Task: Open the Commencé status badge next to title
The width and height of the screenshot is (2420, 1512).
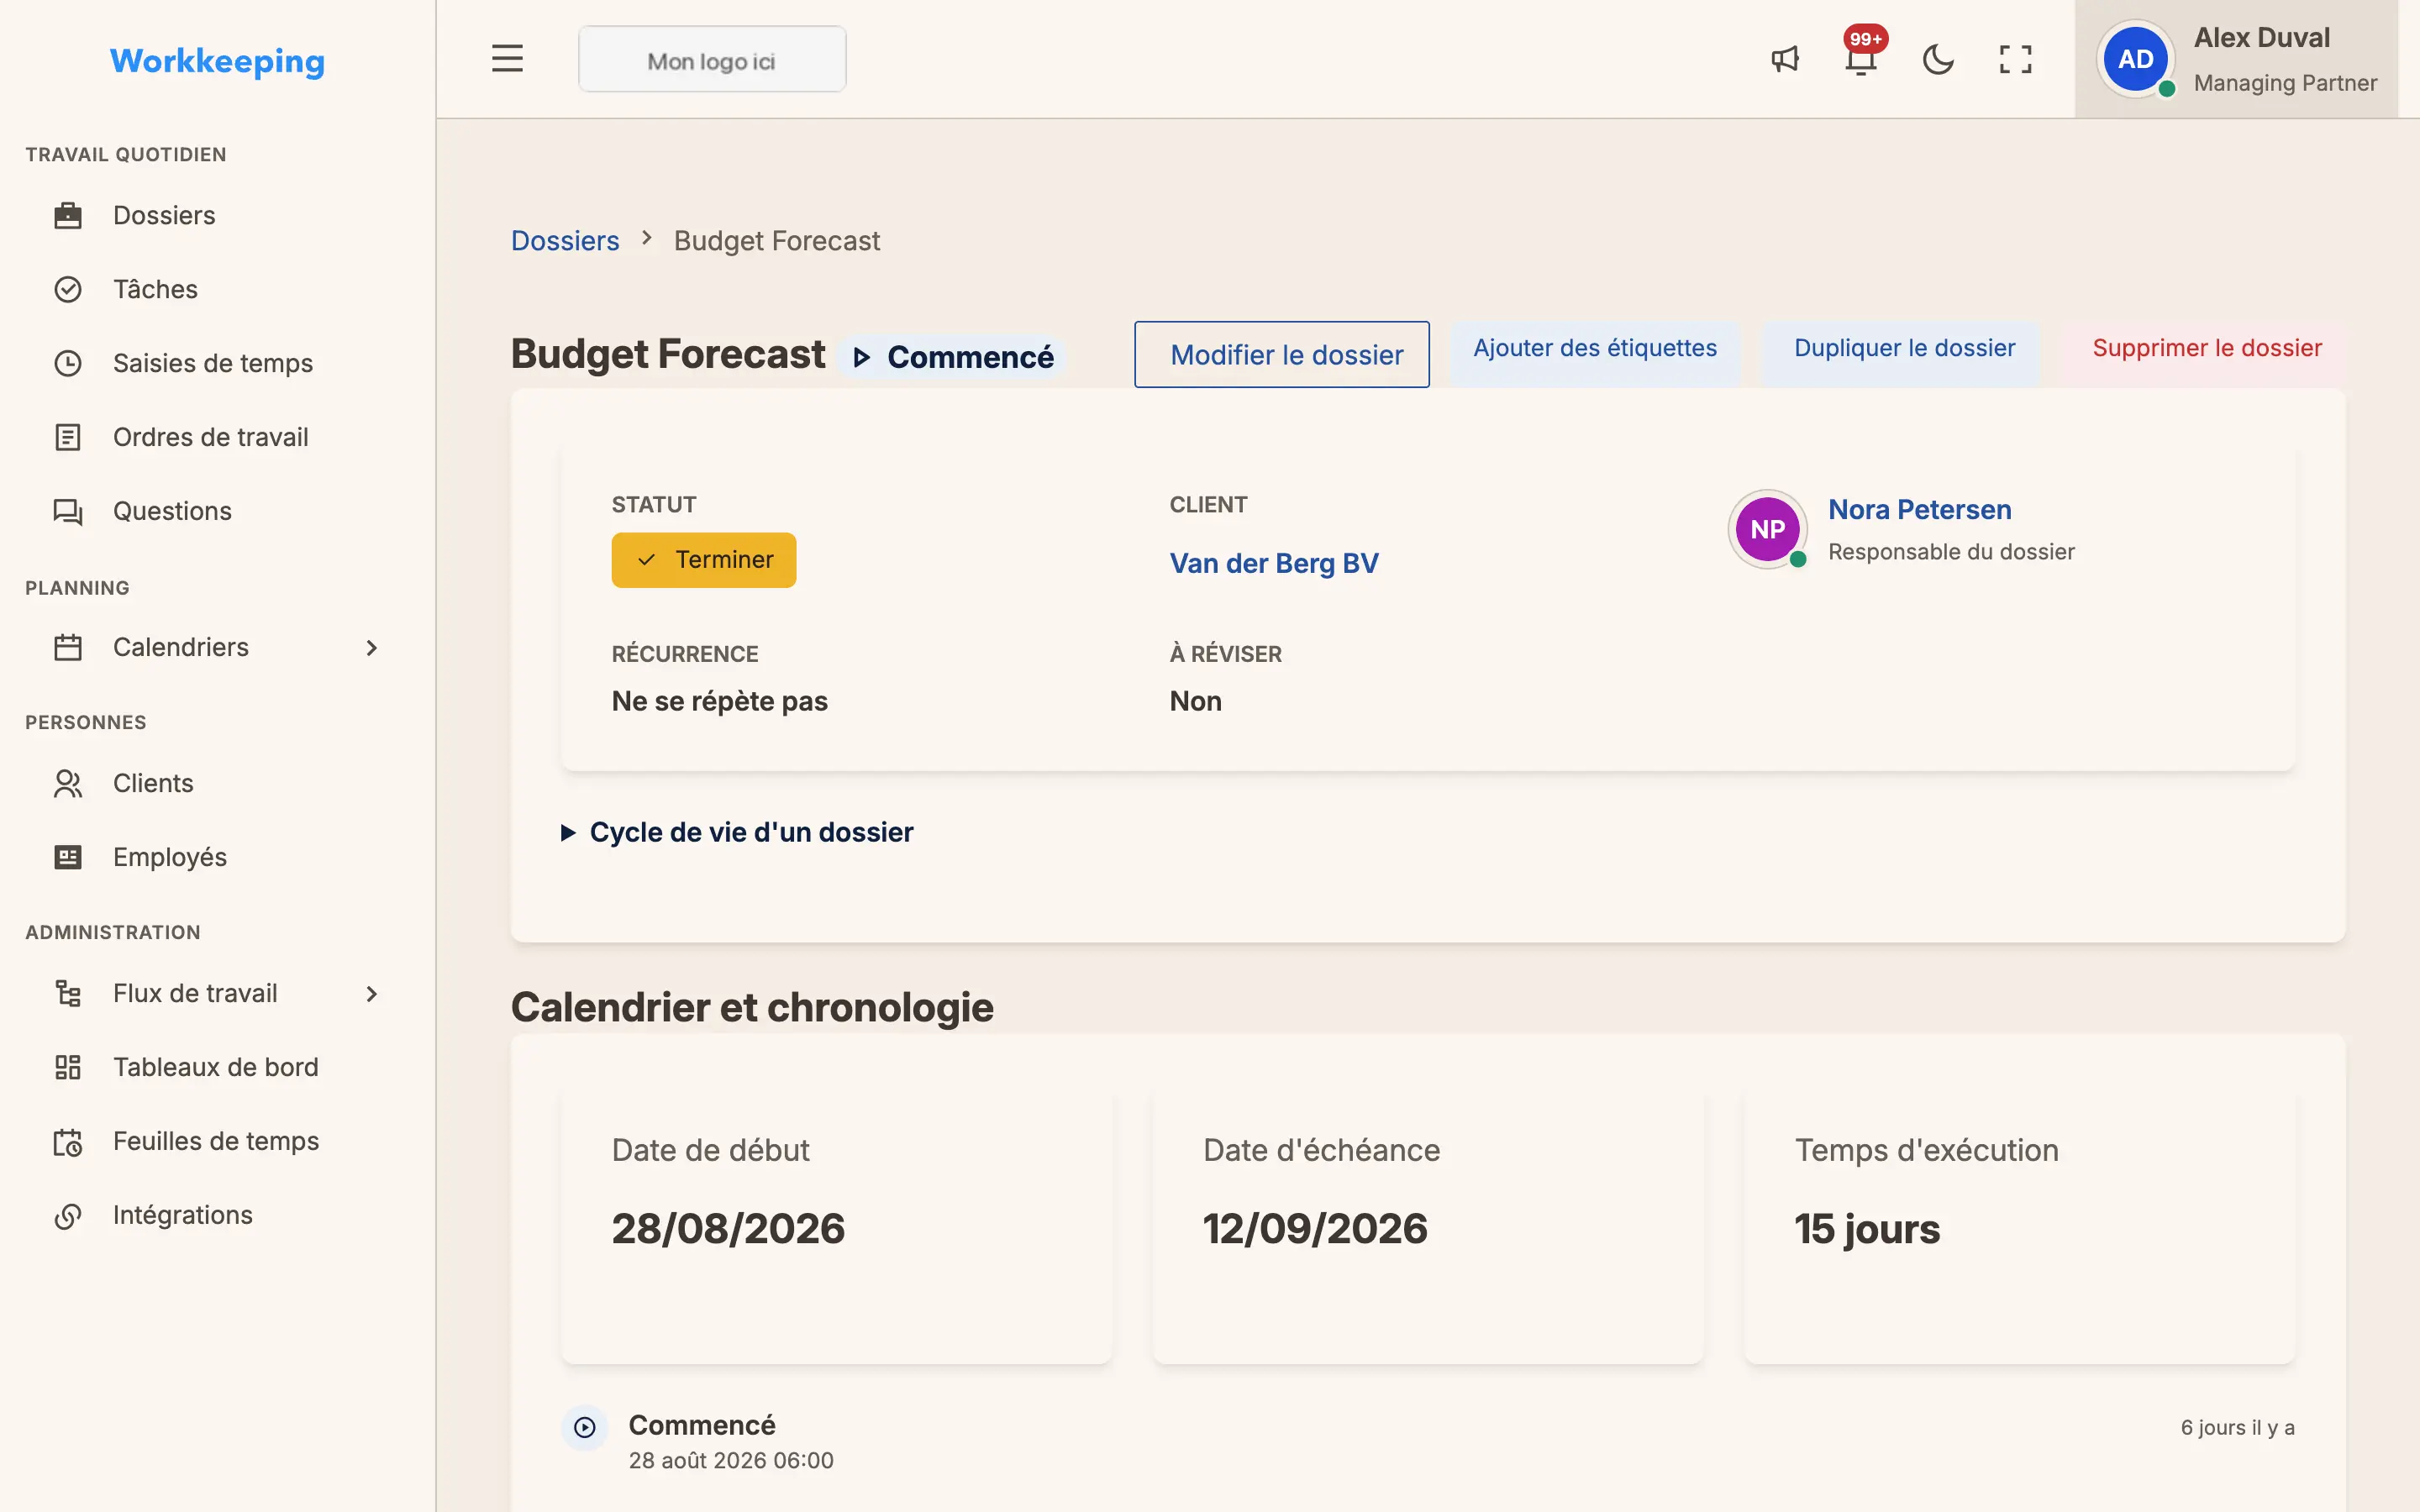Action: [x=952, y=357]
